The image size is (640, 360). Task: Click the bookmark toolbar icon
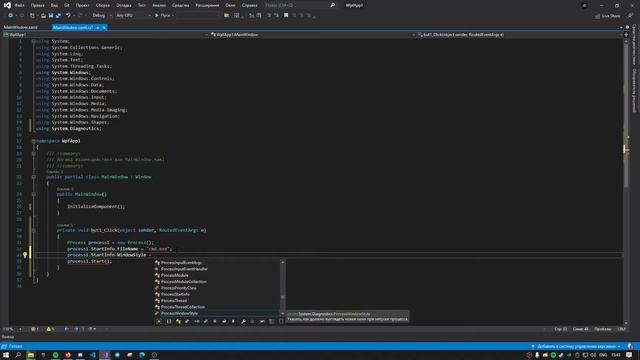click(286, 15)
